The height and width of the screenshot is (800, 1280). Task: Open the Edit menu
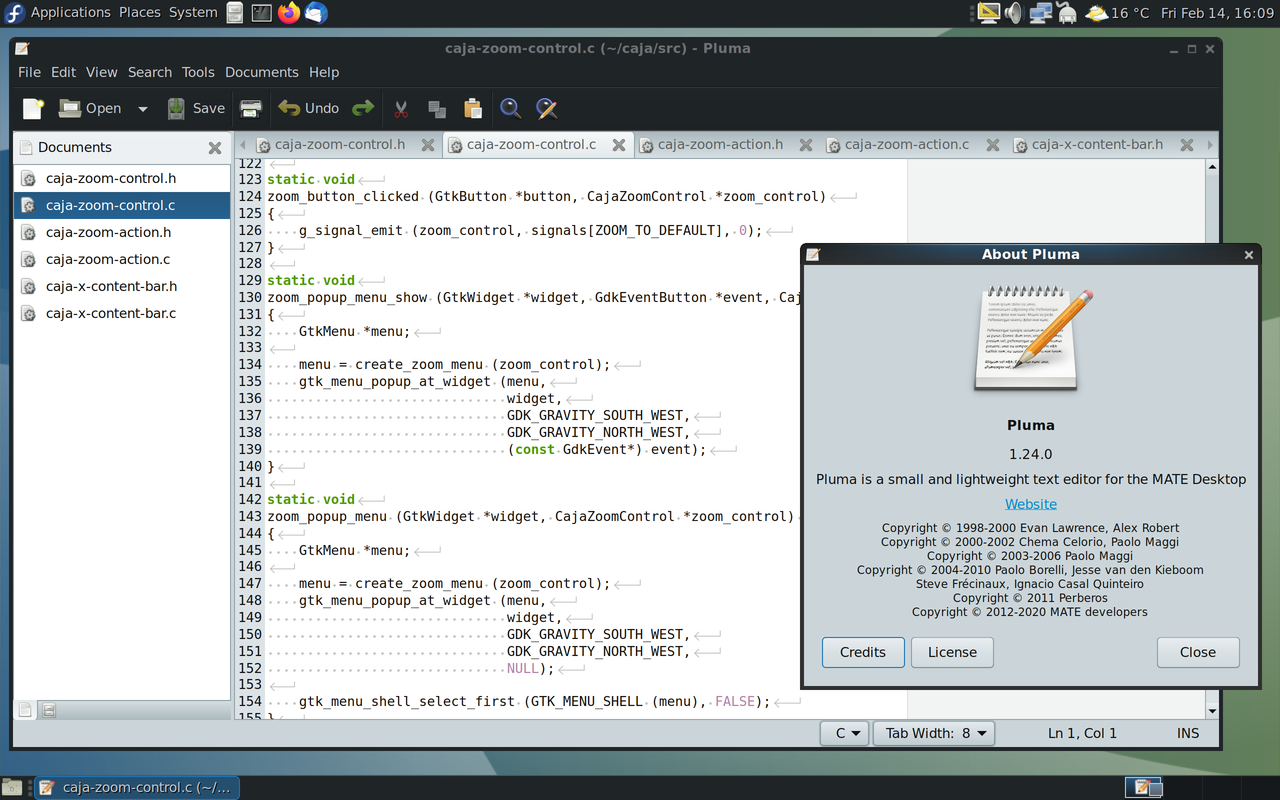63,72
